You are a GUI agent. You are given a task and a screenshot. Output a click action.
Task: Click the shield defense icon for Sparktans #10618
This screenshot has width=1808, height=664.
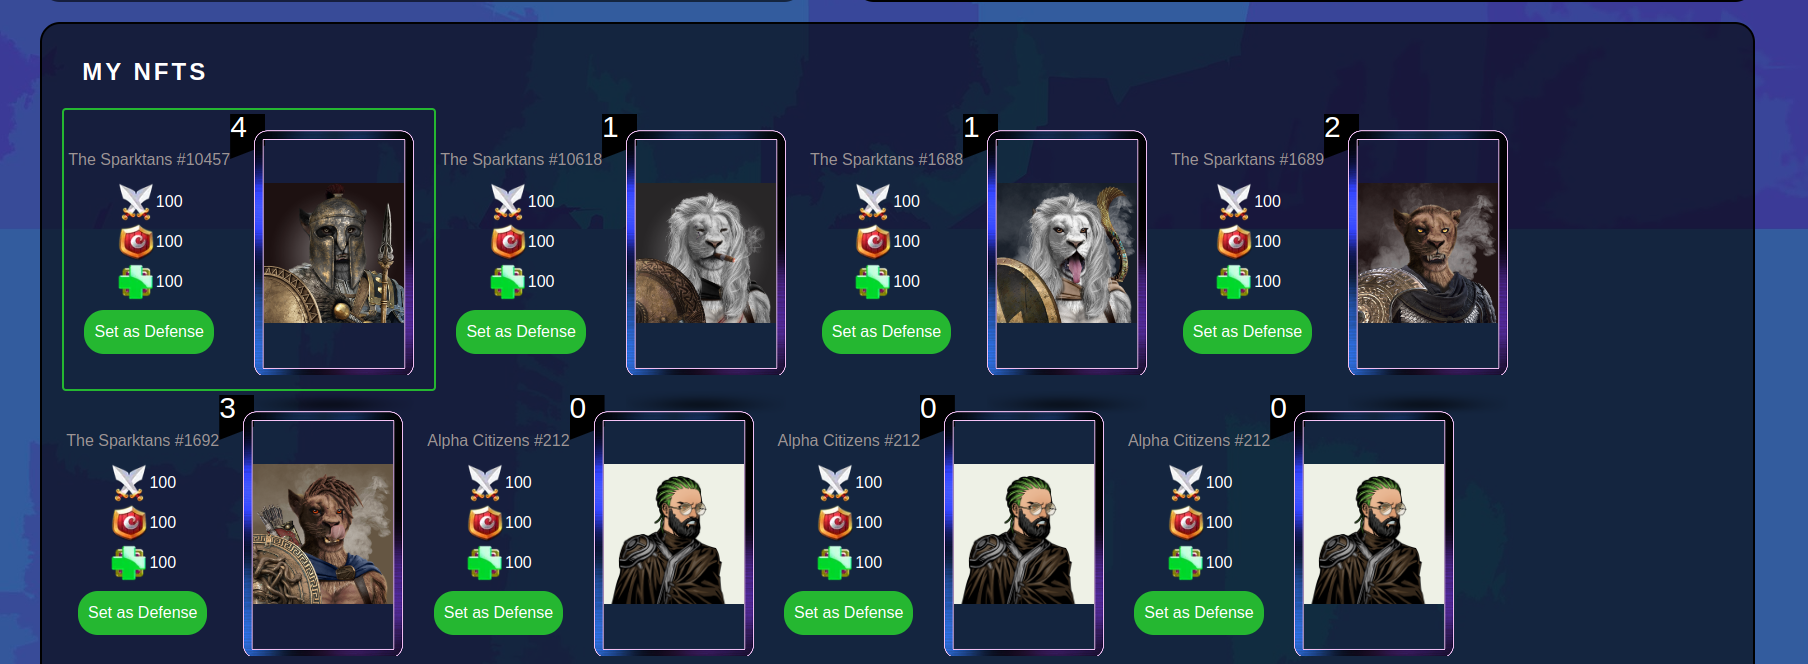(x=508, y=241)
